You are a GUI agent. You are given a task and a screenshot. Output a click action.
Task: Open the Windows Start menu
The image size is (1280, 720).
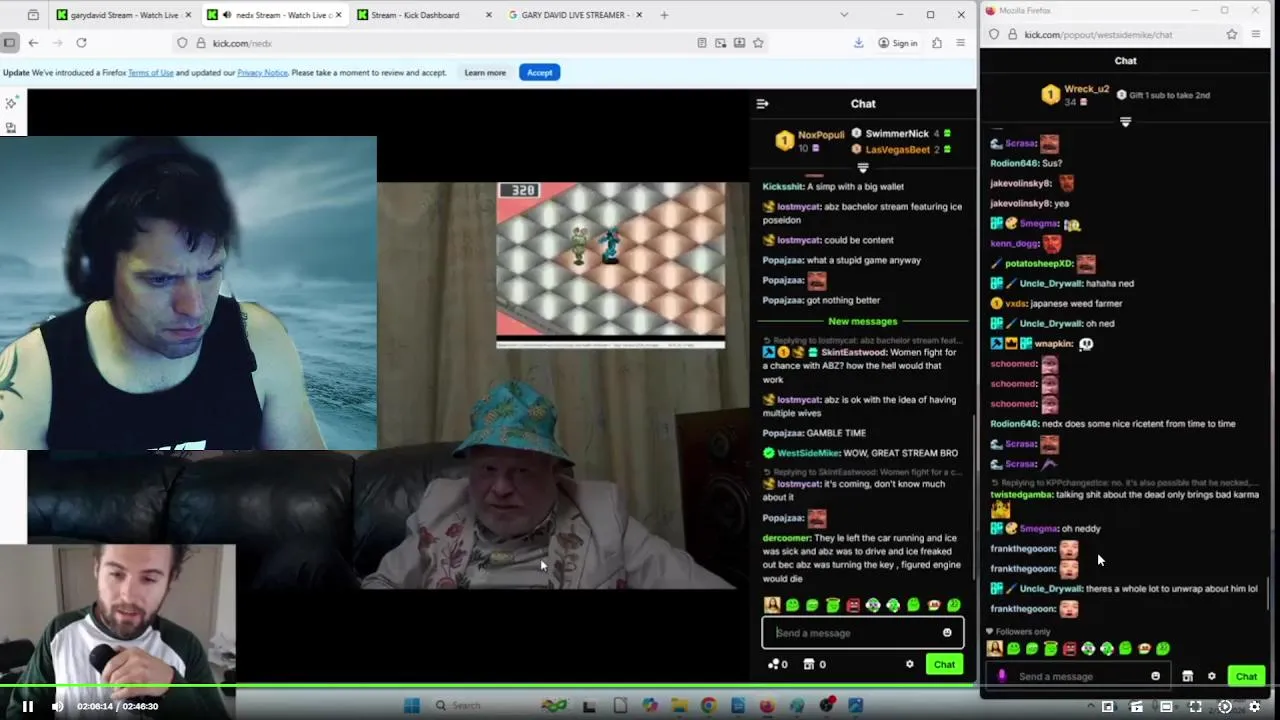[411, 706]
